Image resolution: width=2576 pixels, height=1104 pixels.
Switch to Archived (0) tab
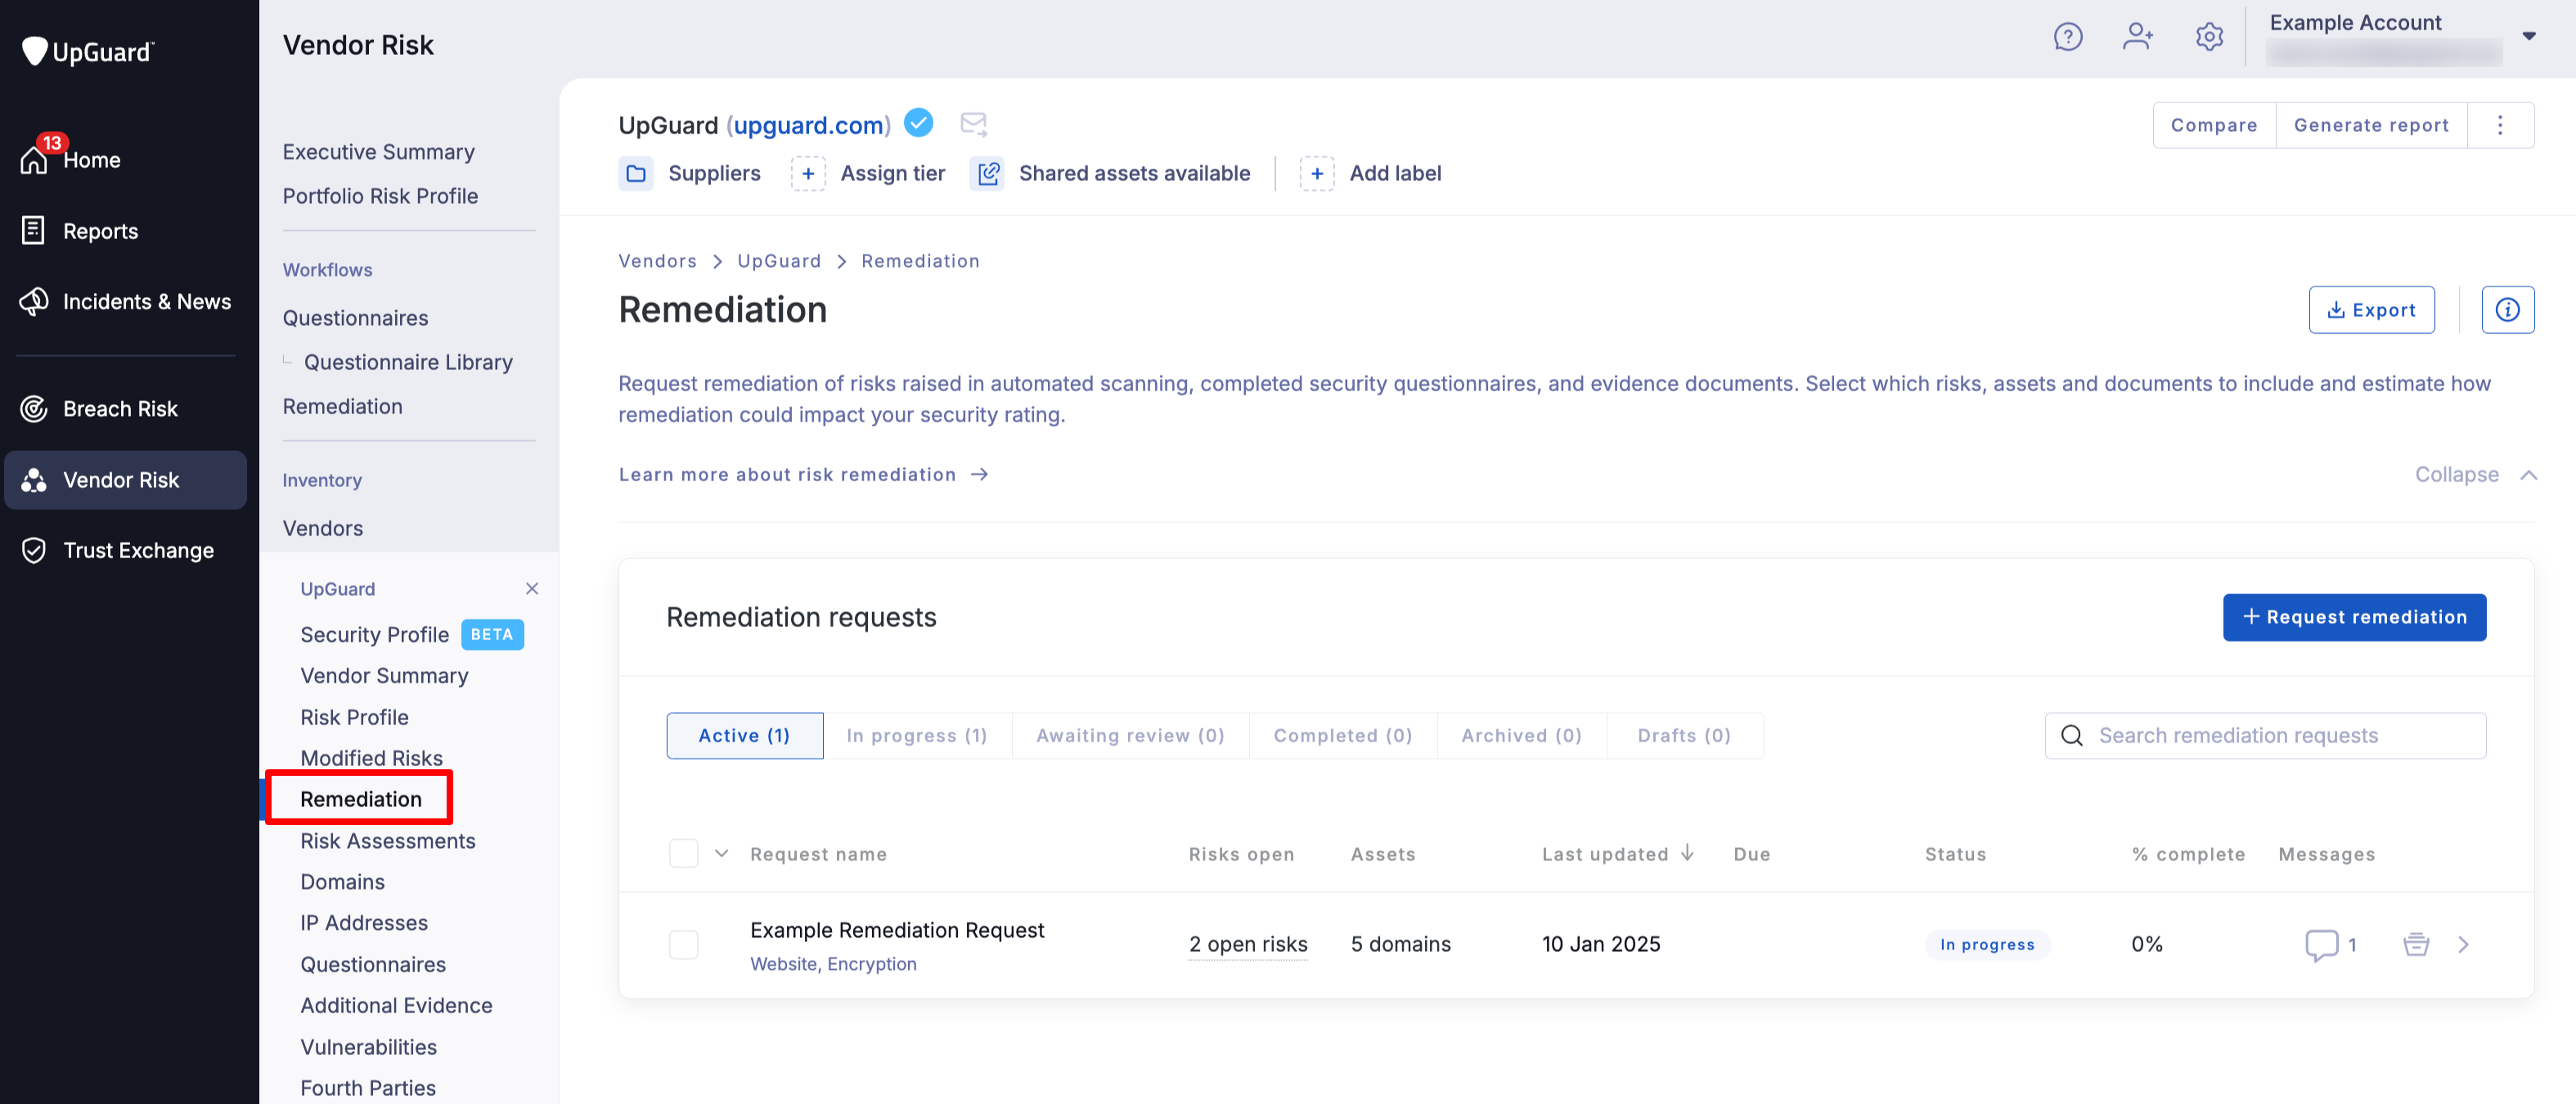(1522, 736)
